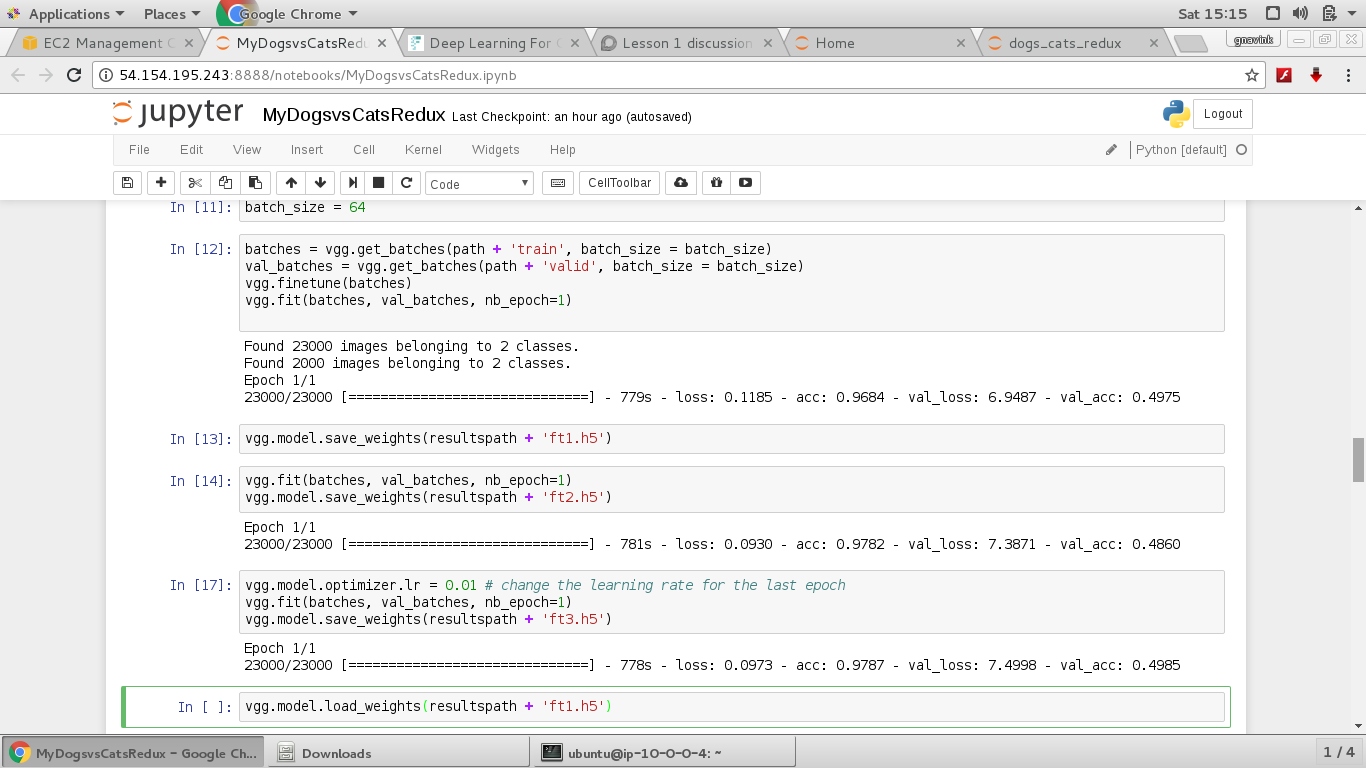The image size is (1366, 768).
Task: Run the current cell
Action: (352, 183)
